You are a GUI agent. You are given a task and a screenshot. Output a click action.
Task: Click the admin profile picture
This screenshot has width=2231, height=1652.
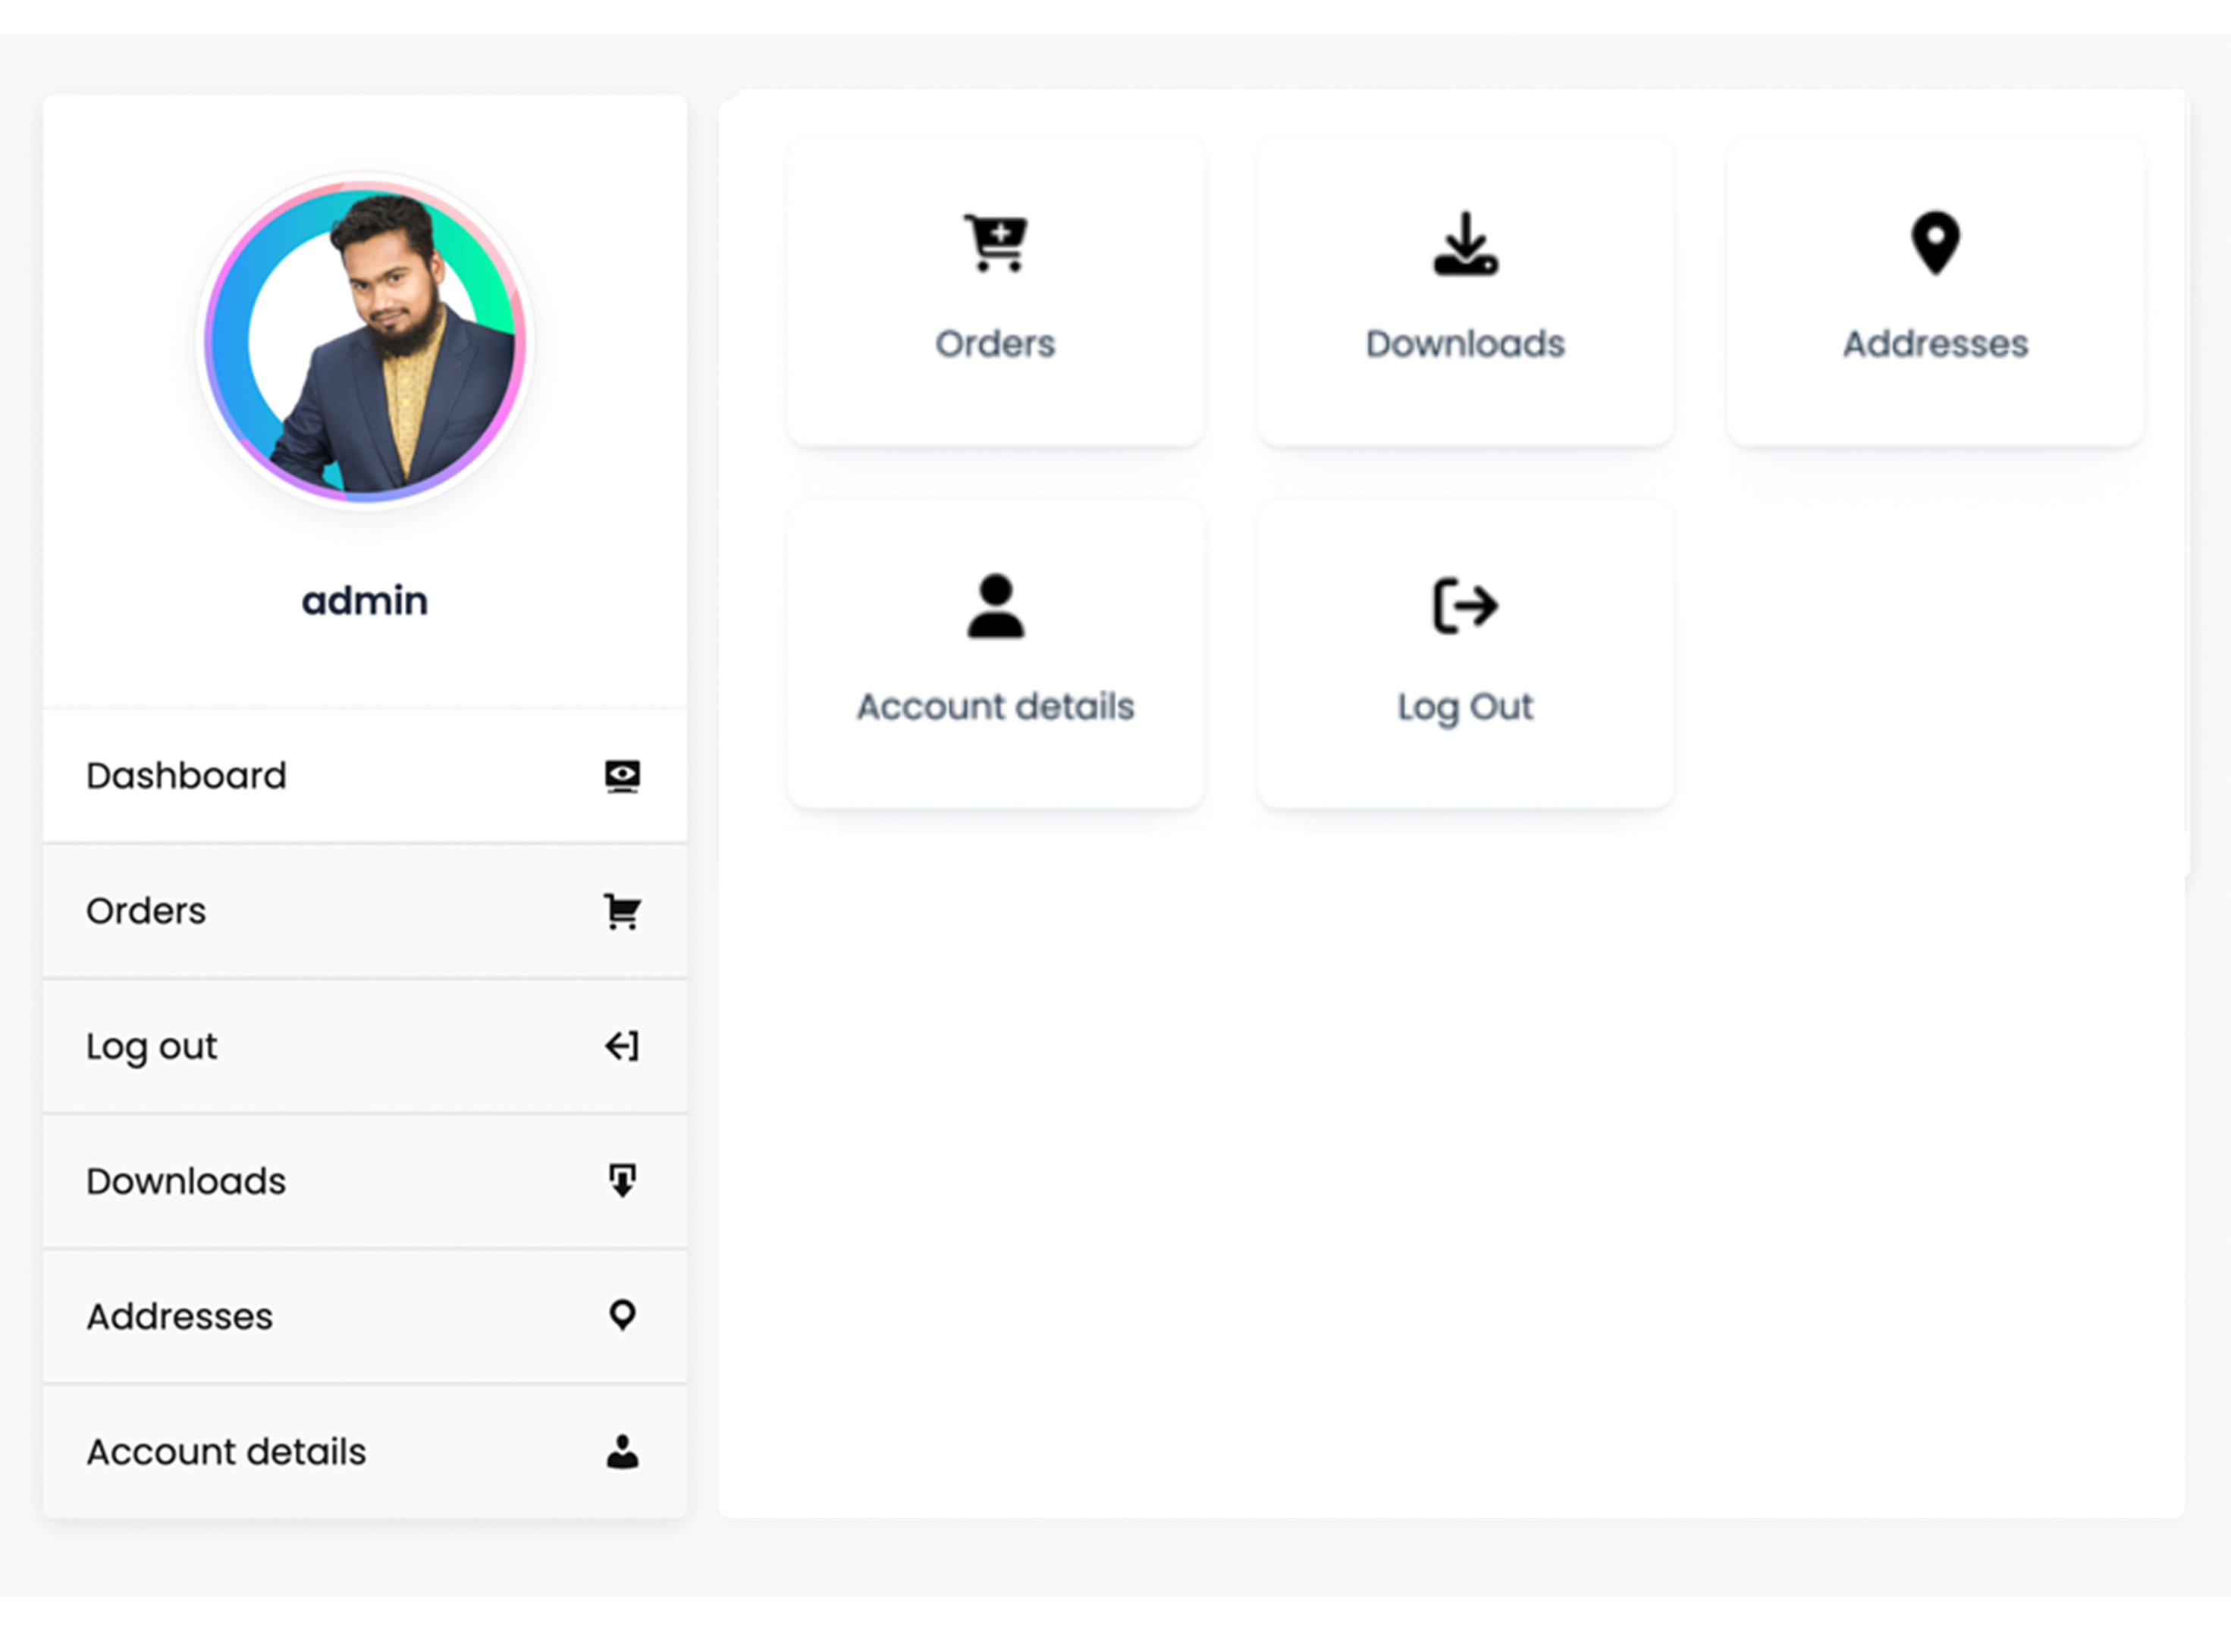point(365,341)
